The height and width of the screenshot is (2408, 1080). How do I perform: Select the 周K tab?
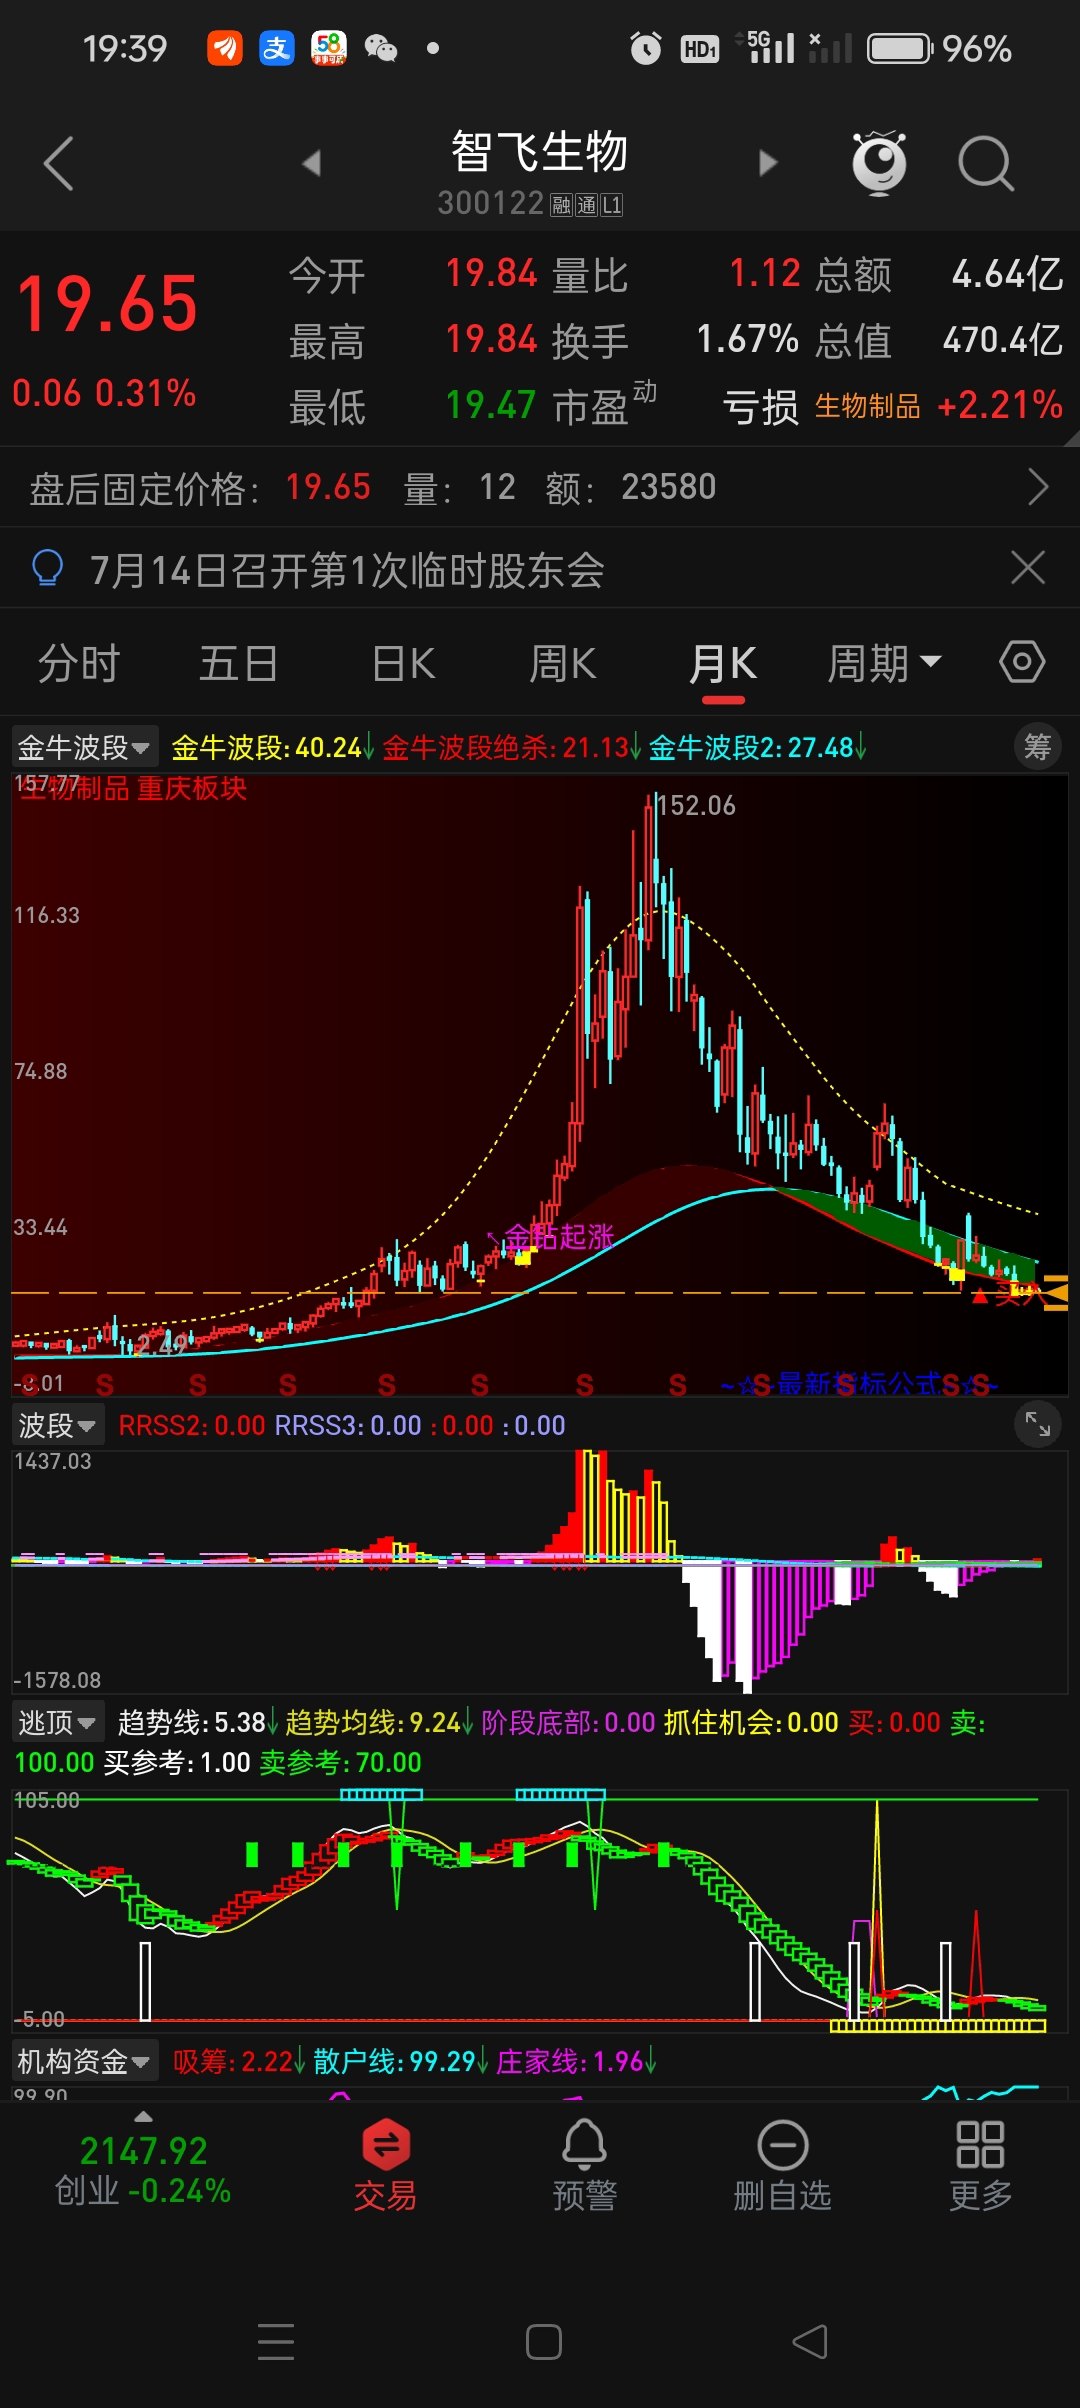tap(563, 664)
